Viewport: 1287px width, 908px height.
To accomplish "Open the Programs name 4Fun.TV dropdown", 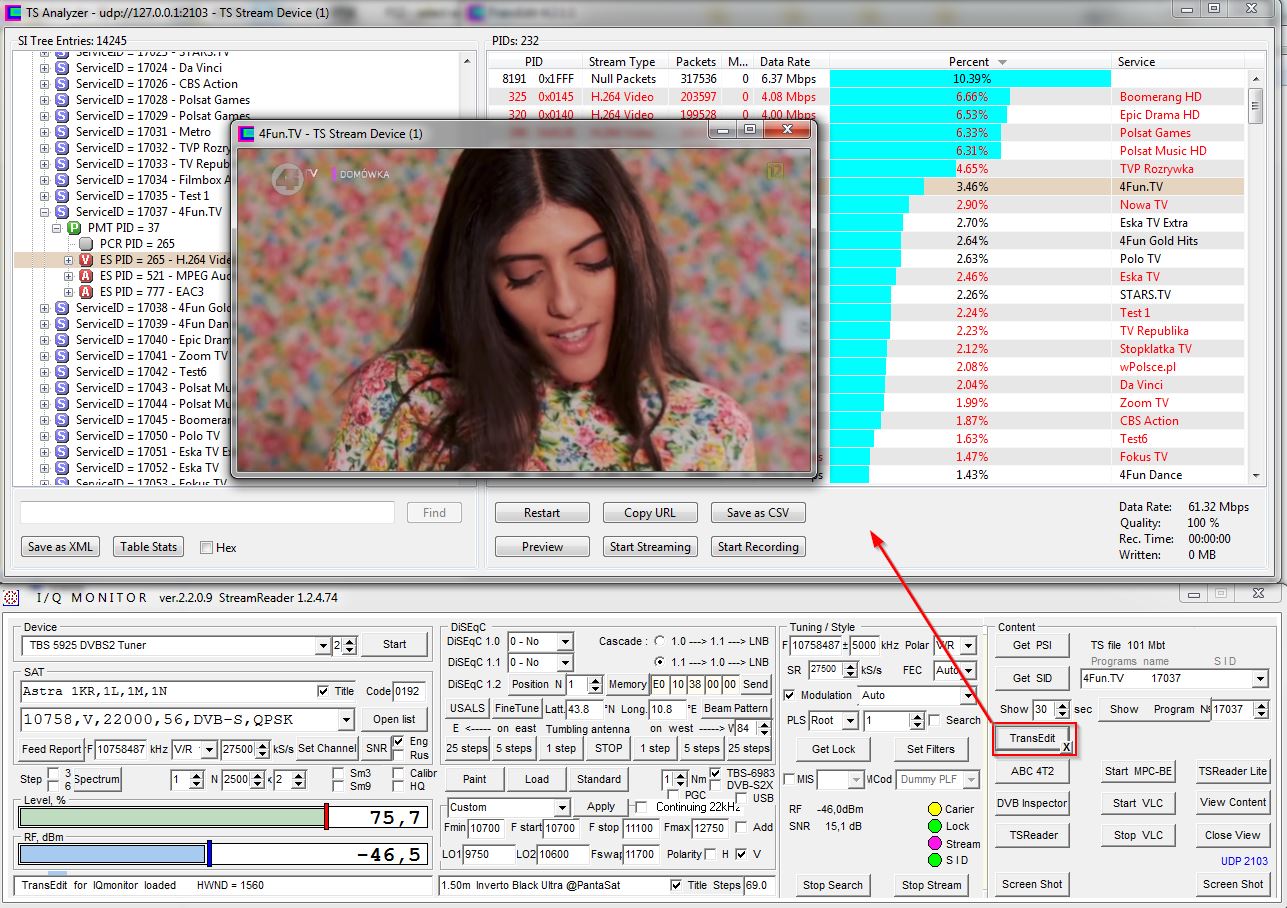I will [x=1260, y=678].
